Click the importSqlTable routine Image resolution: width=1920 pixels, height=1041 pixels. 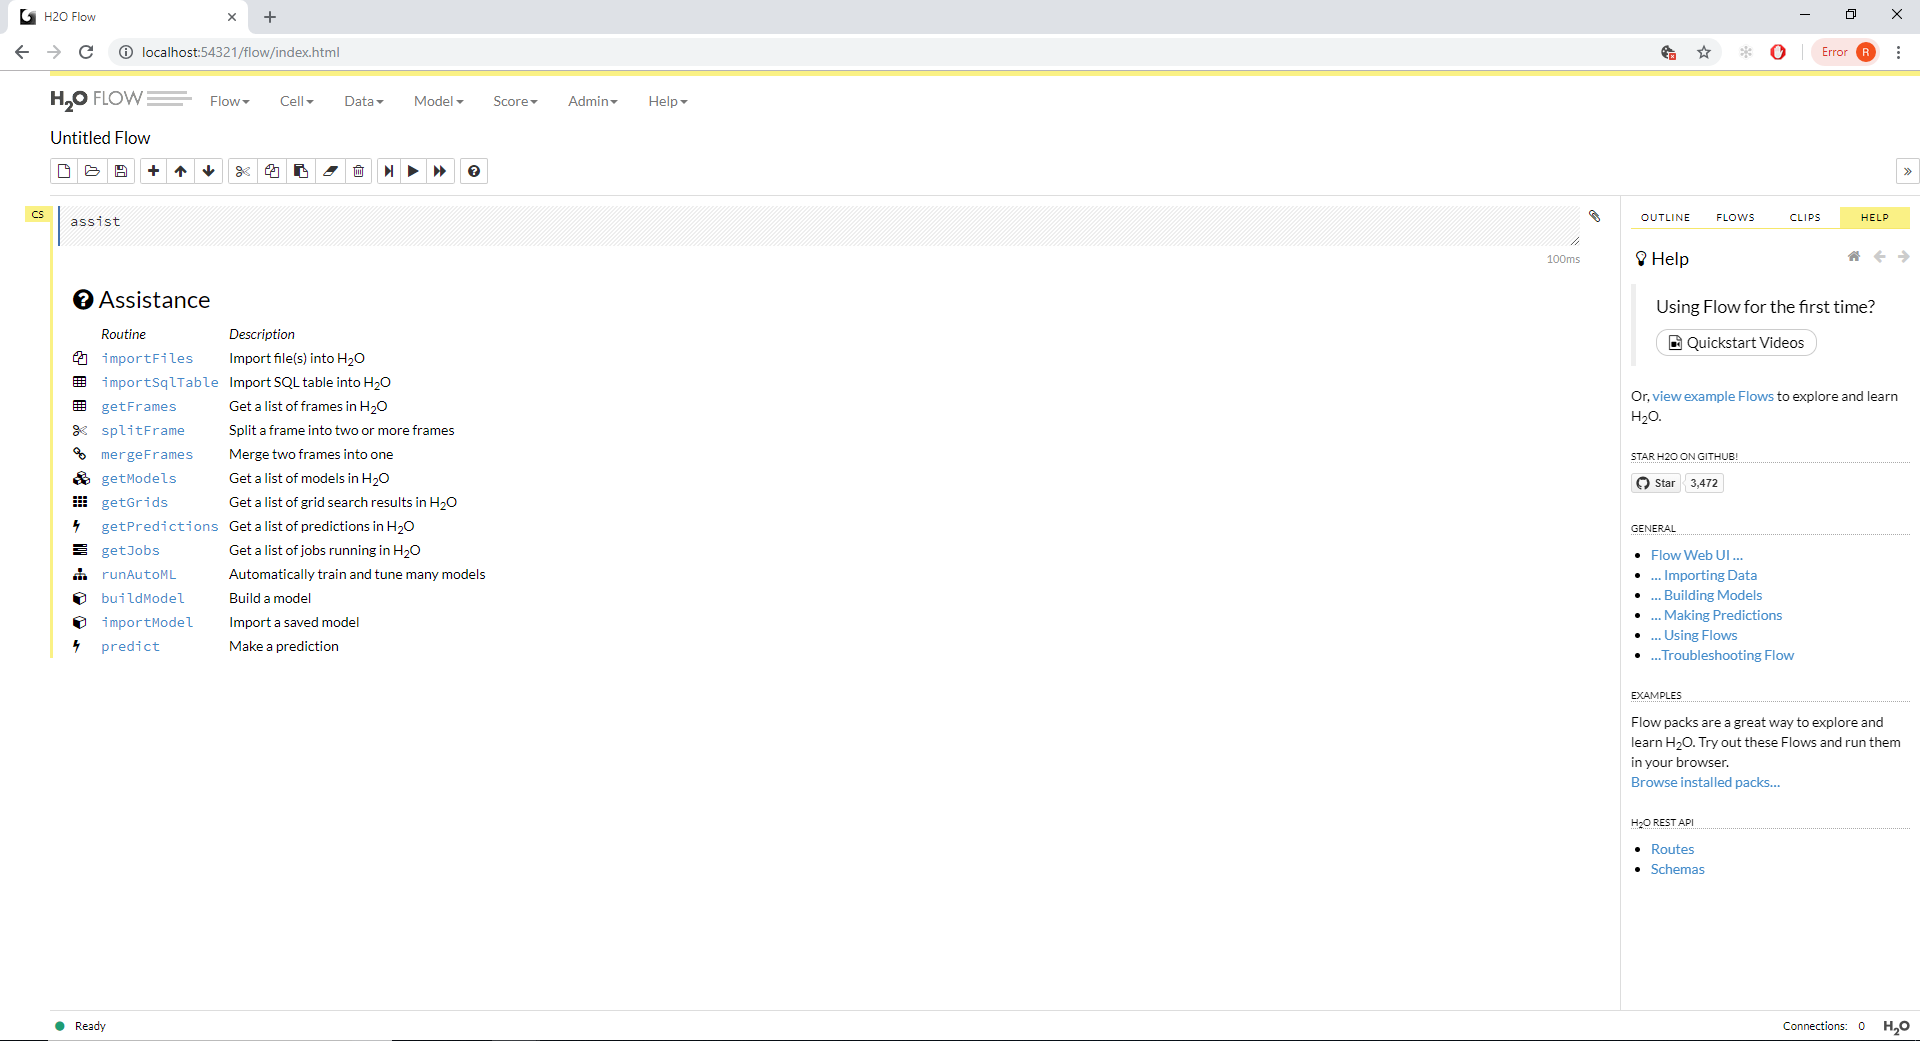coord(159,382)
